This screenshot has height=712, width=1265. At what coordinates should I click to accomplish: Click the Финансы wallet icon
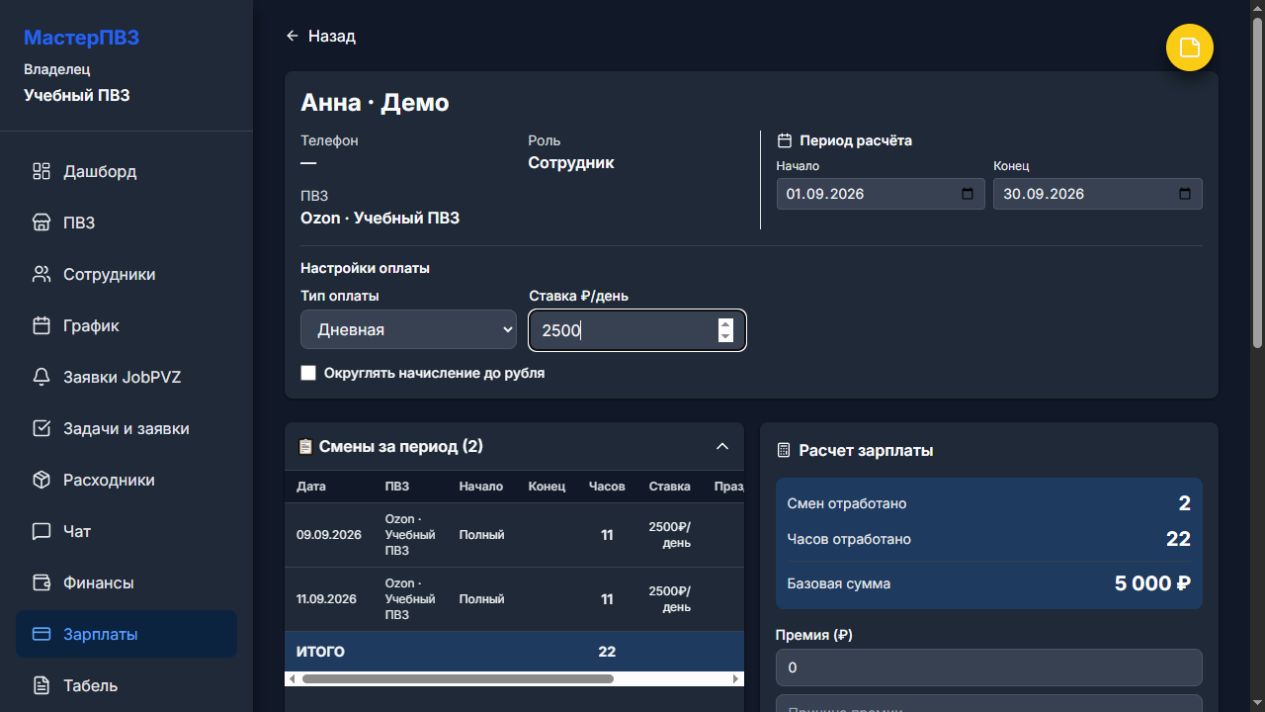[x=41, y=583]
